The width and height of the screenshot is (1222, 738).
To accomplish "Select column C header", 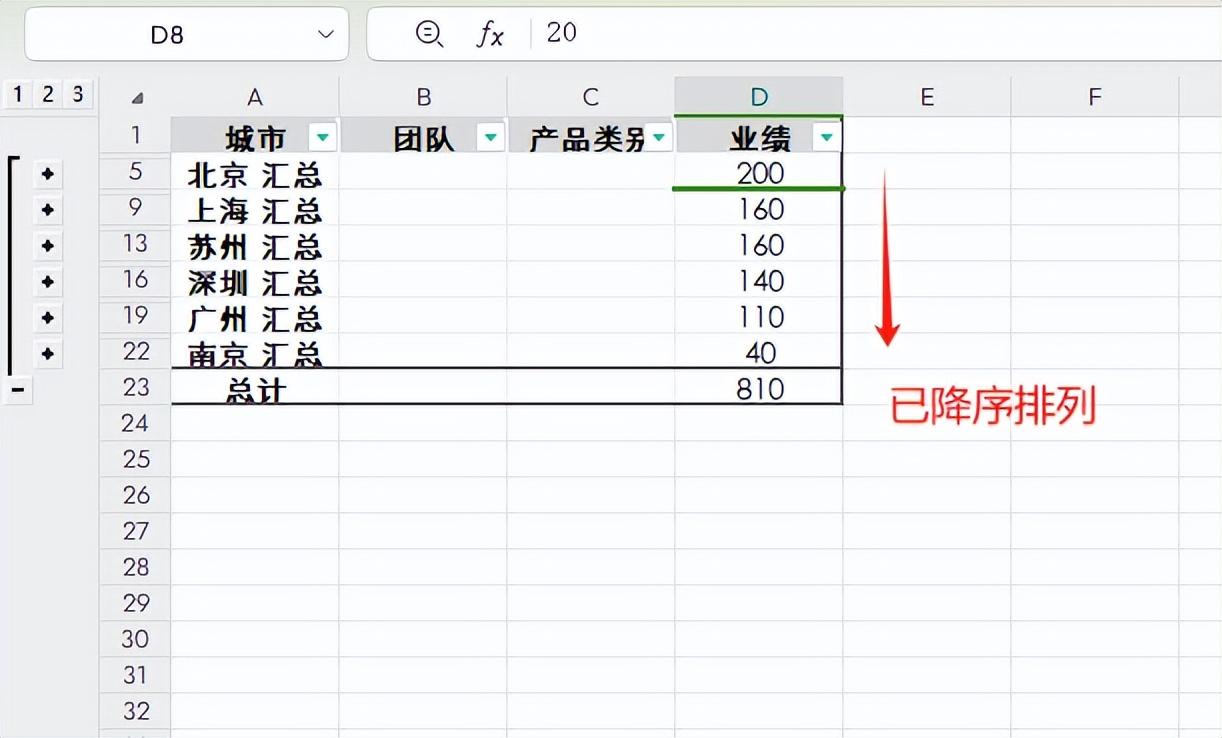I will point(591,97).
